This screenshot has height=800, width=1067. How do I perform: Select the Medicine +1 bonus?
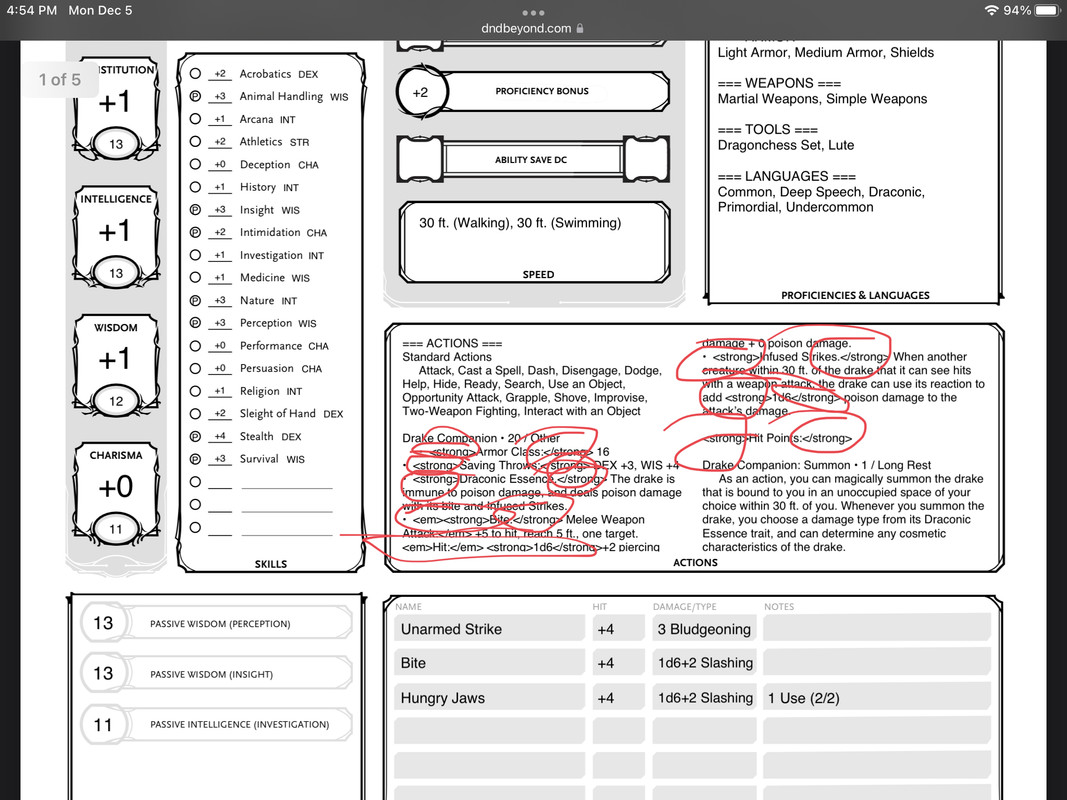pyautogui.click(x=220, y=278)
